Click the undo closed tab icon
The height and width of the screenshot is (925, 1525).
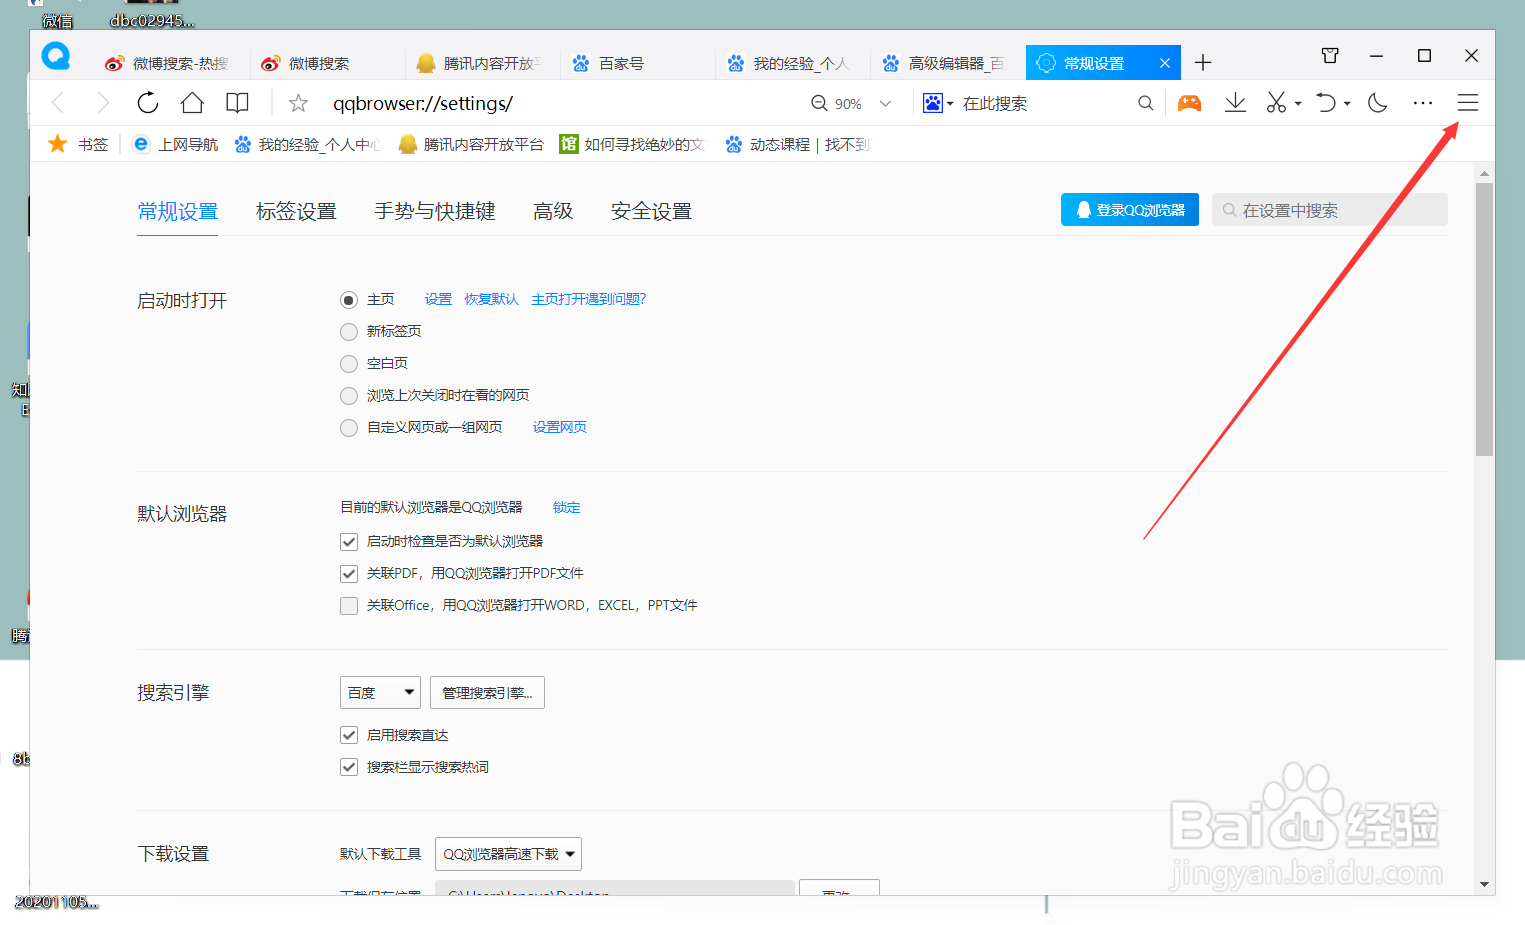1326,103
